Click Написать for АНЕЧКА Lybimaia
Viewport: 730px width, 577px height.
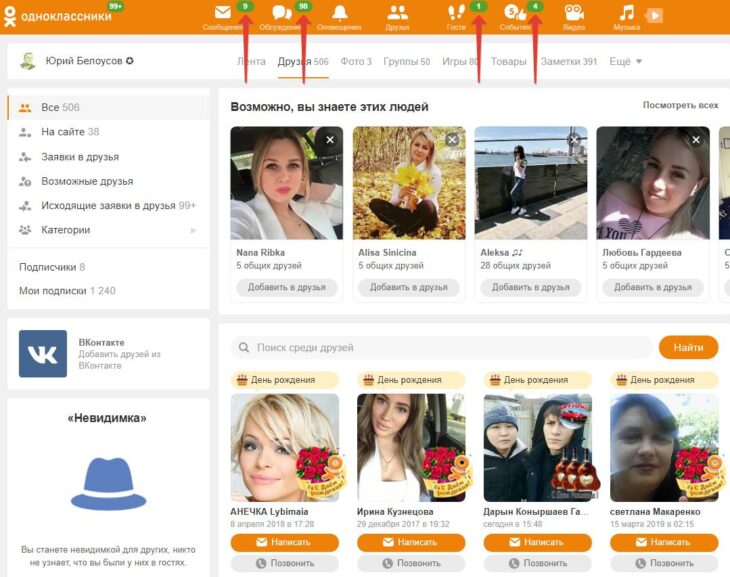coord(285,542)
